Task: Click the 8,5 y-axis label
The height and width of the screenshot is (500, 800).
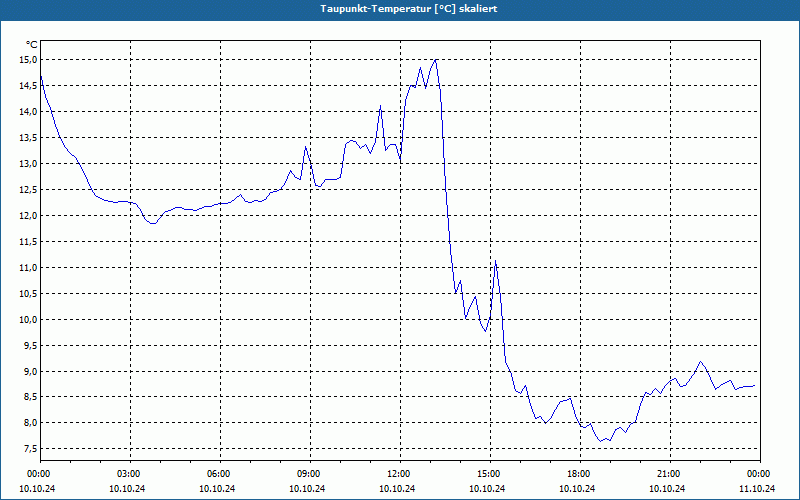Action: [31, 397]
